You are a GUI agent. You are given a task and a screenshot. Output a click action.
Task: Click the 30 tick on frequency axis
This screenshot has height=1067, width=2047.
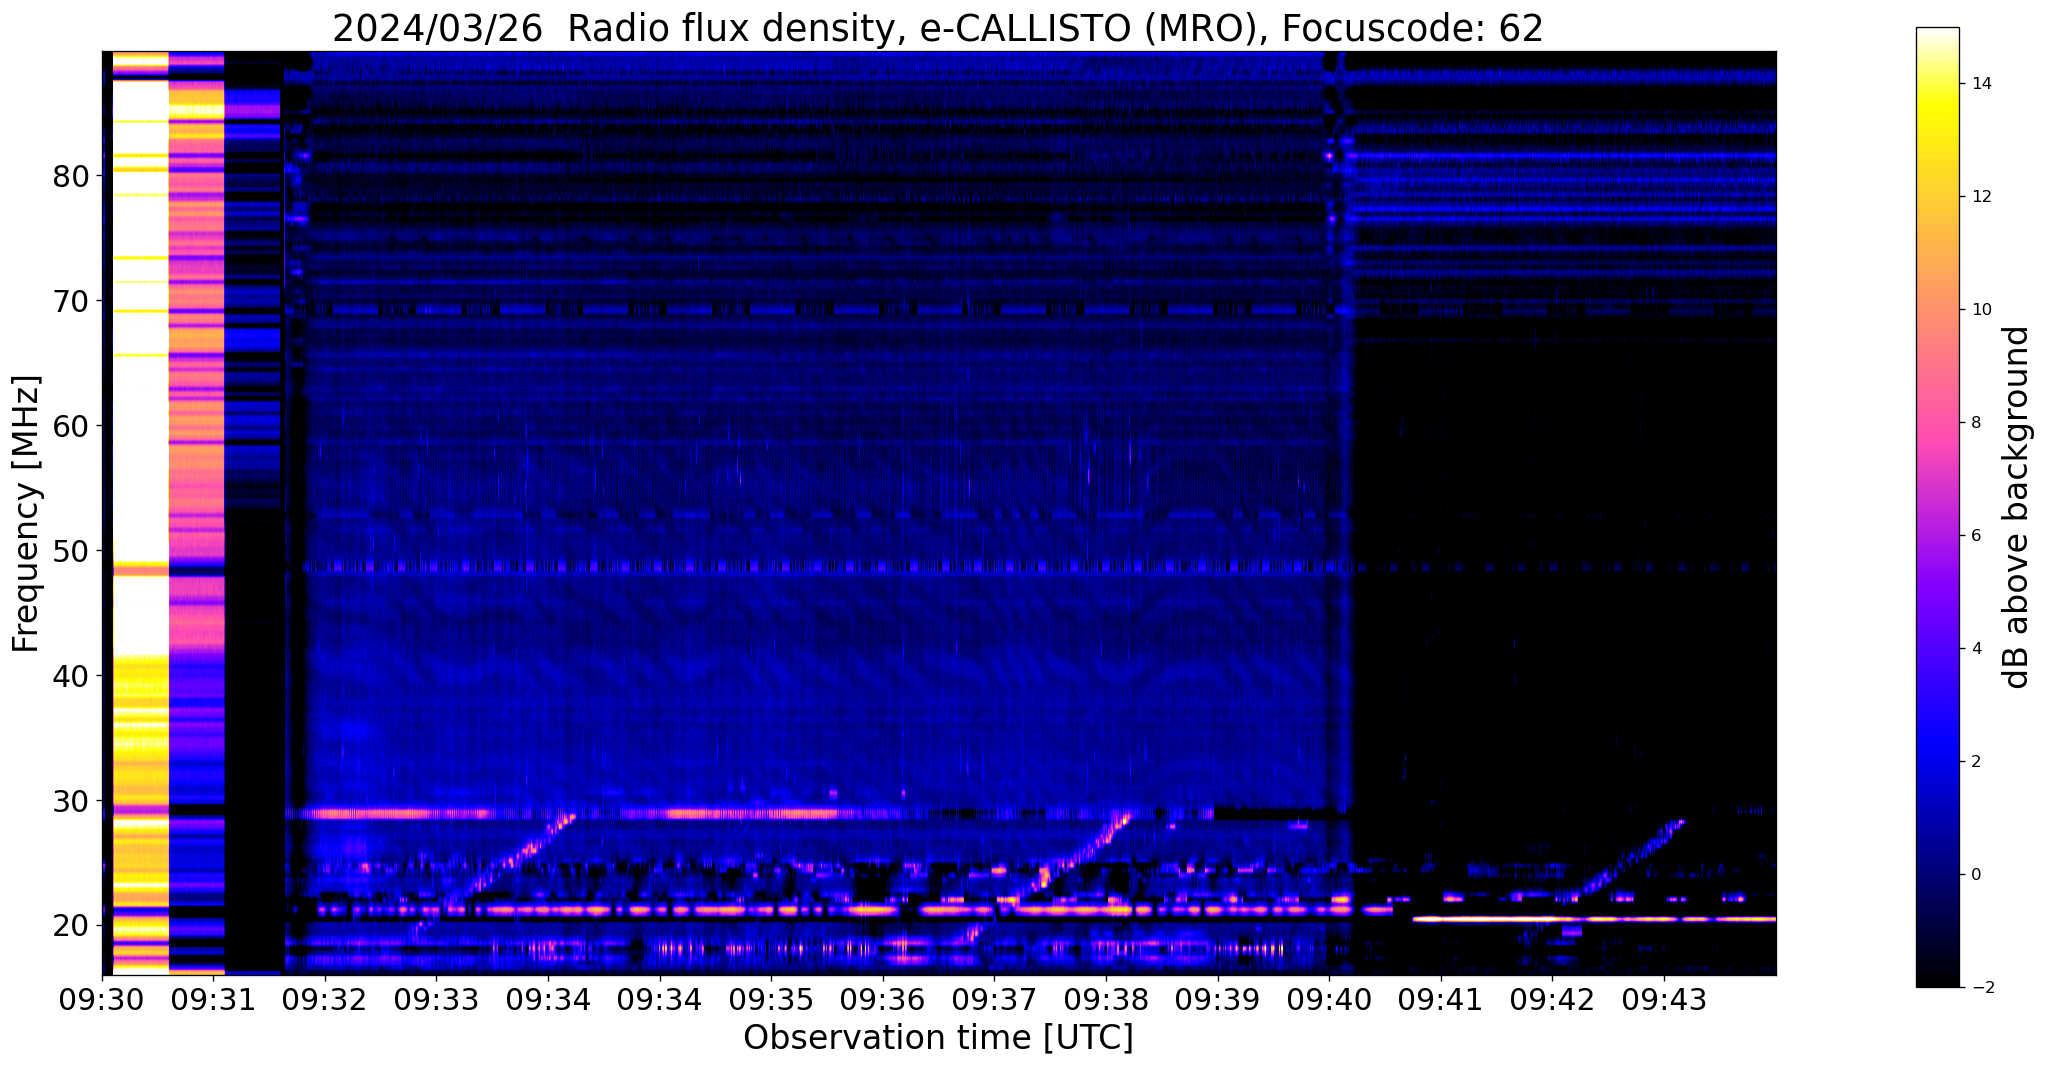(x=71, y=801)
